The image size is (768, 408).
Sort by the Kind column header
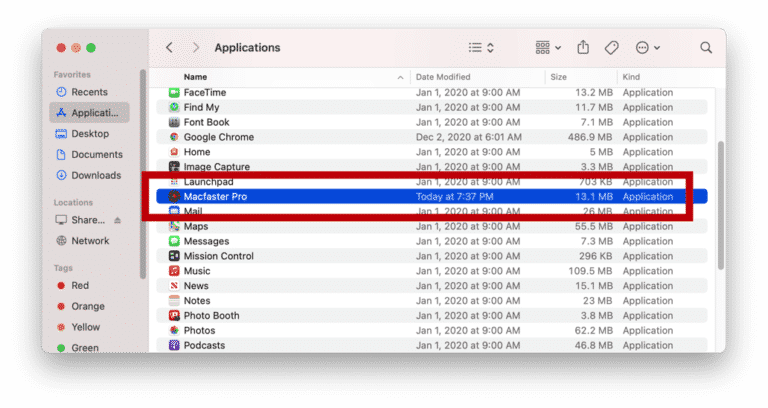(x=631, y=77)
